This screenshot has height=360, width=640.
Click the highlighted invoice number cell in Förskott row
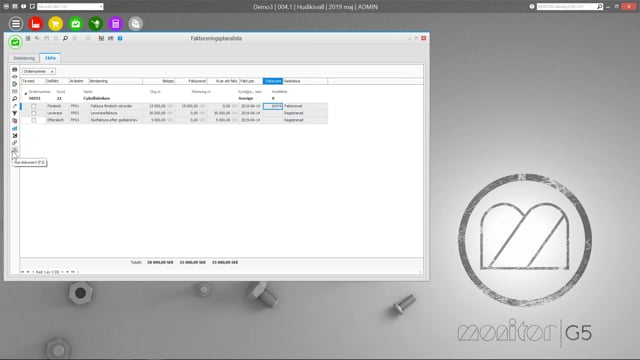point(273,106)
